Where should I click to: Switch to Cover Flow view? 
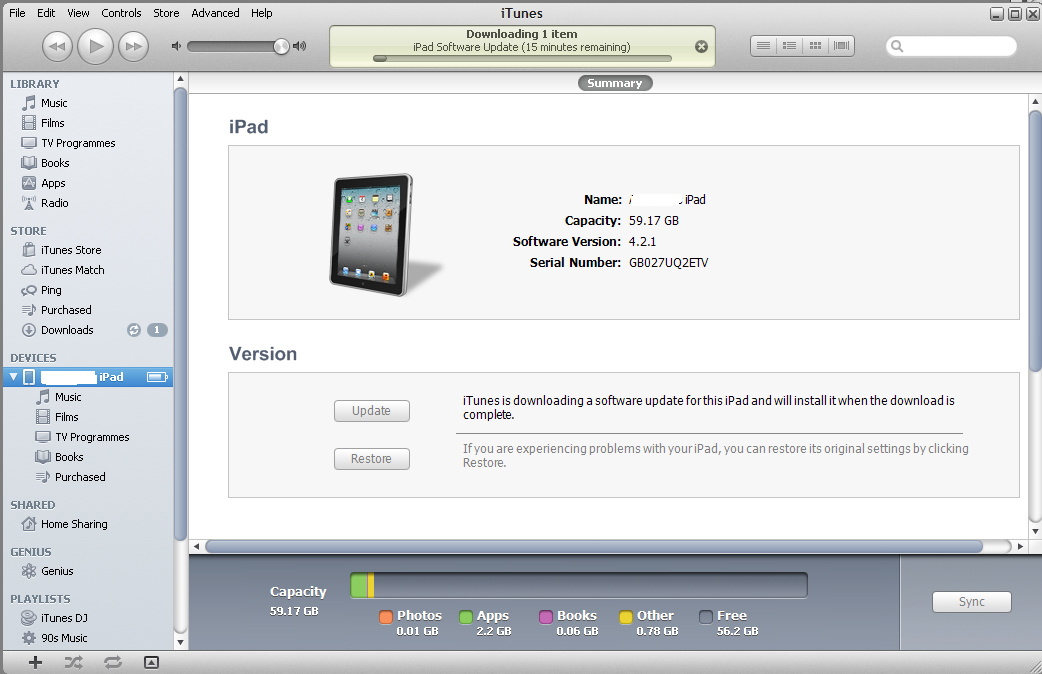841,46
